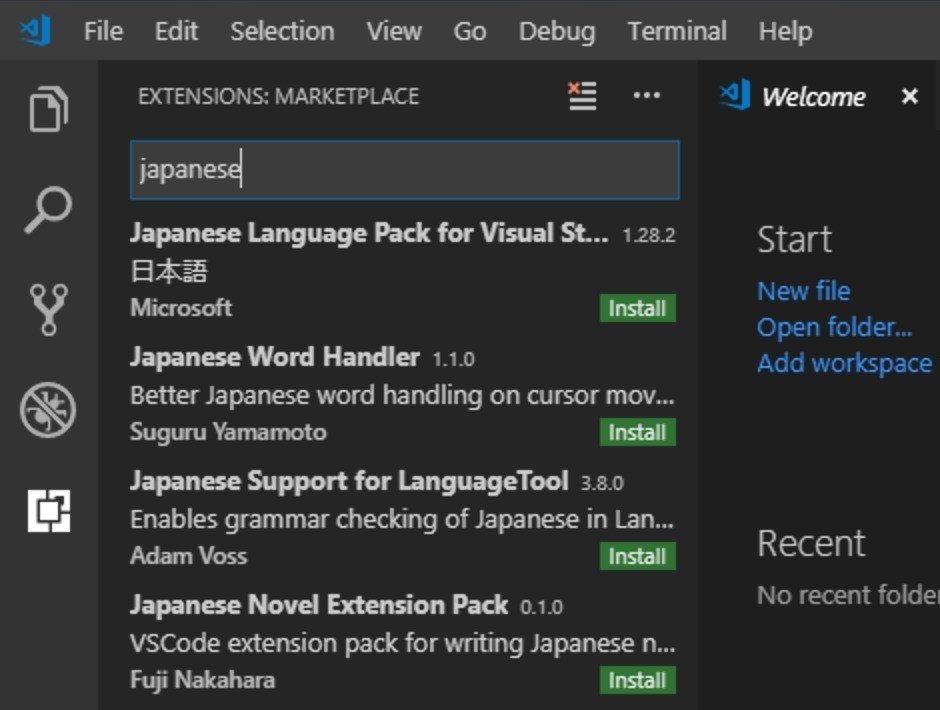Open the Selection menu
This screenshot has height=710, width=940.
coord(282,31)
